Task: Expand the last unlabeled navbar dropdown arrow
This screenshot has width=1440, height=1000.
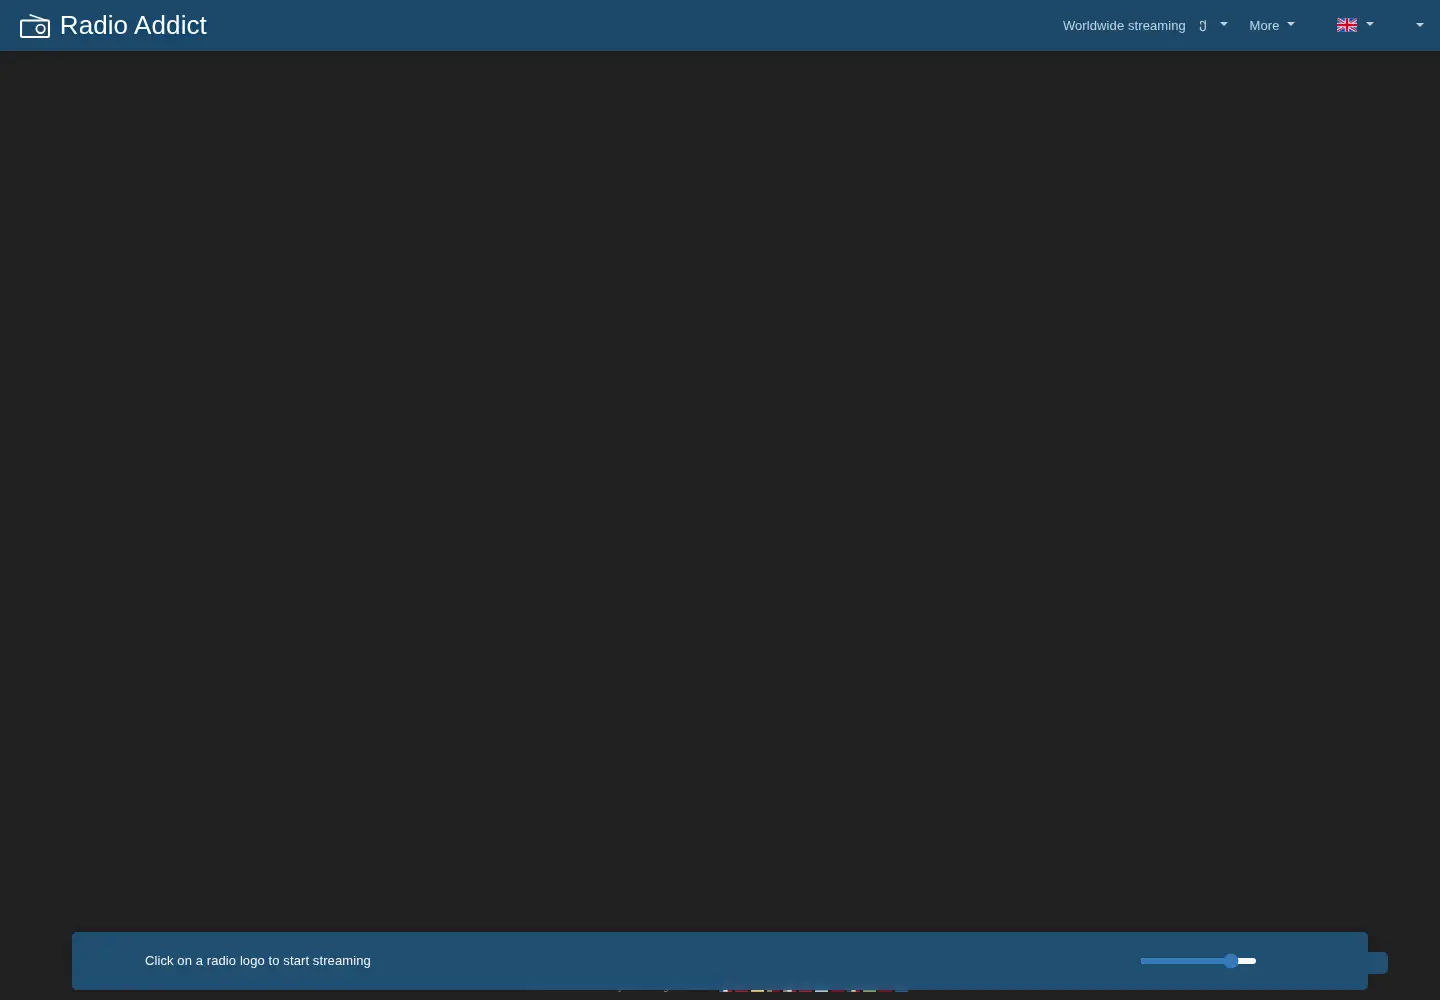Action: coord(1419,25)
